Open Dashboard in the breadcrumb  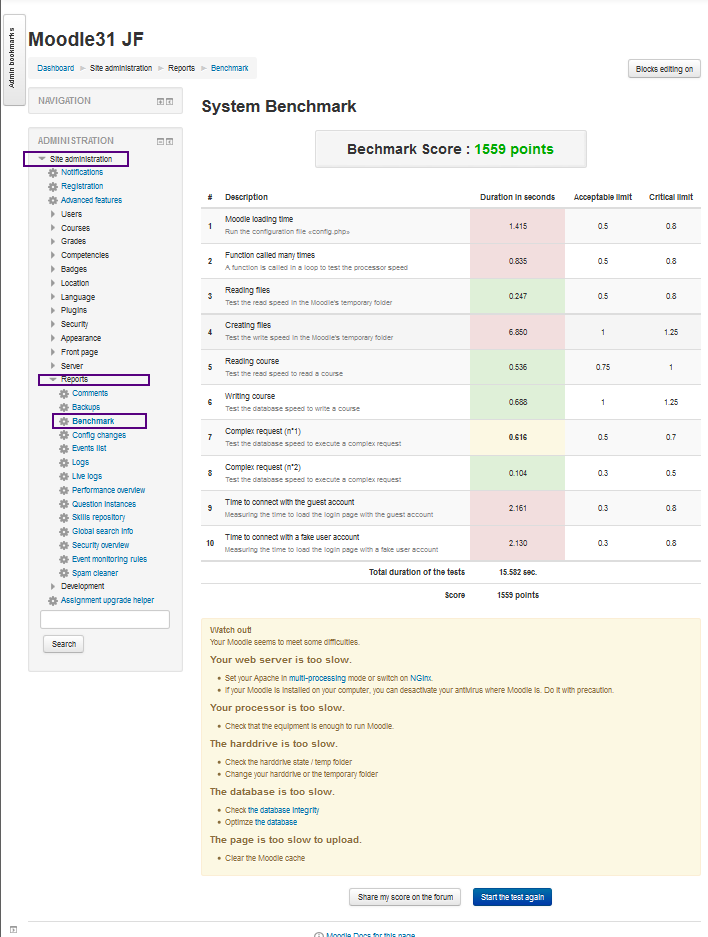click(x=56, y=68)
